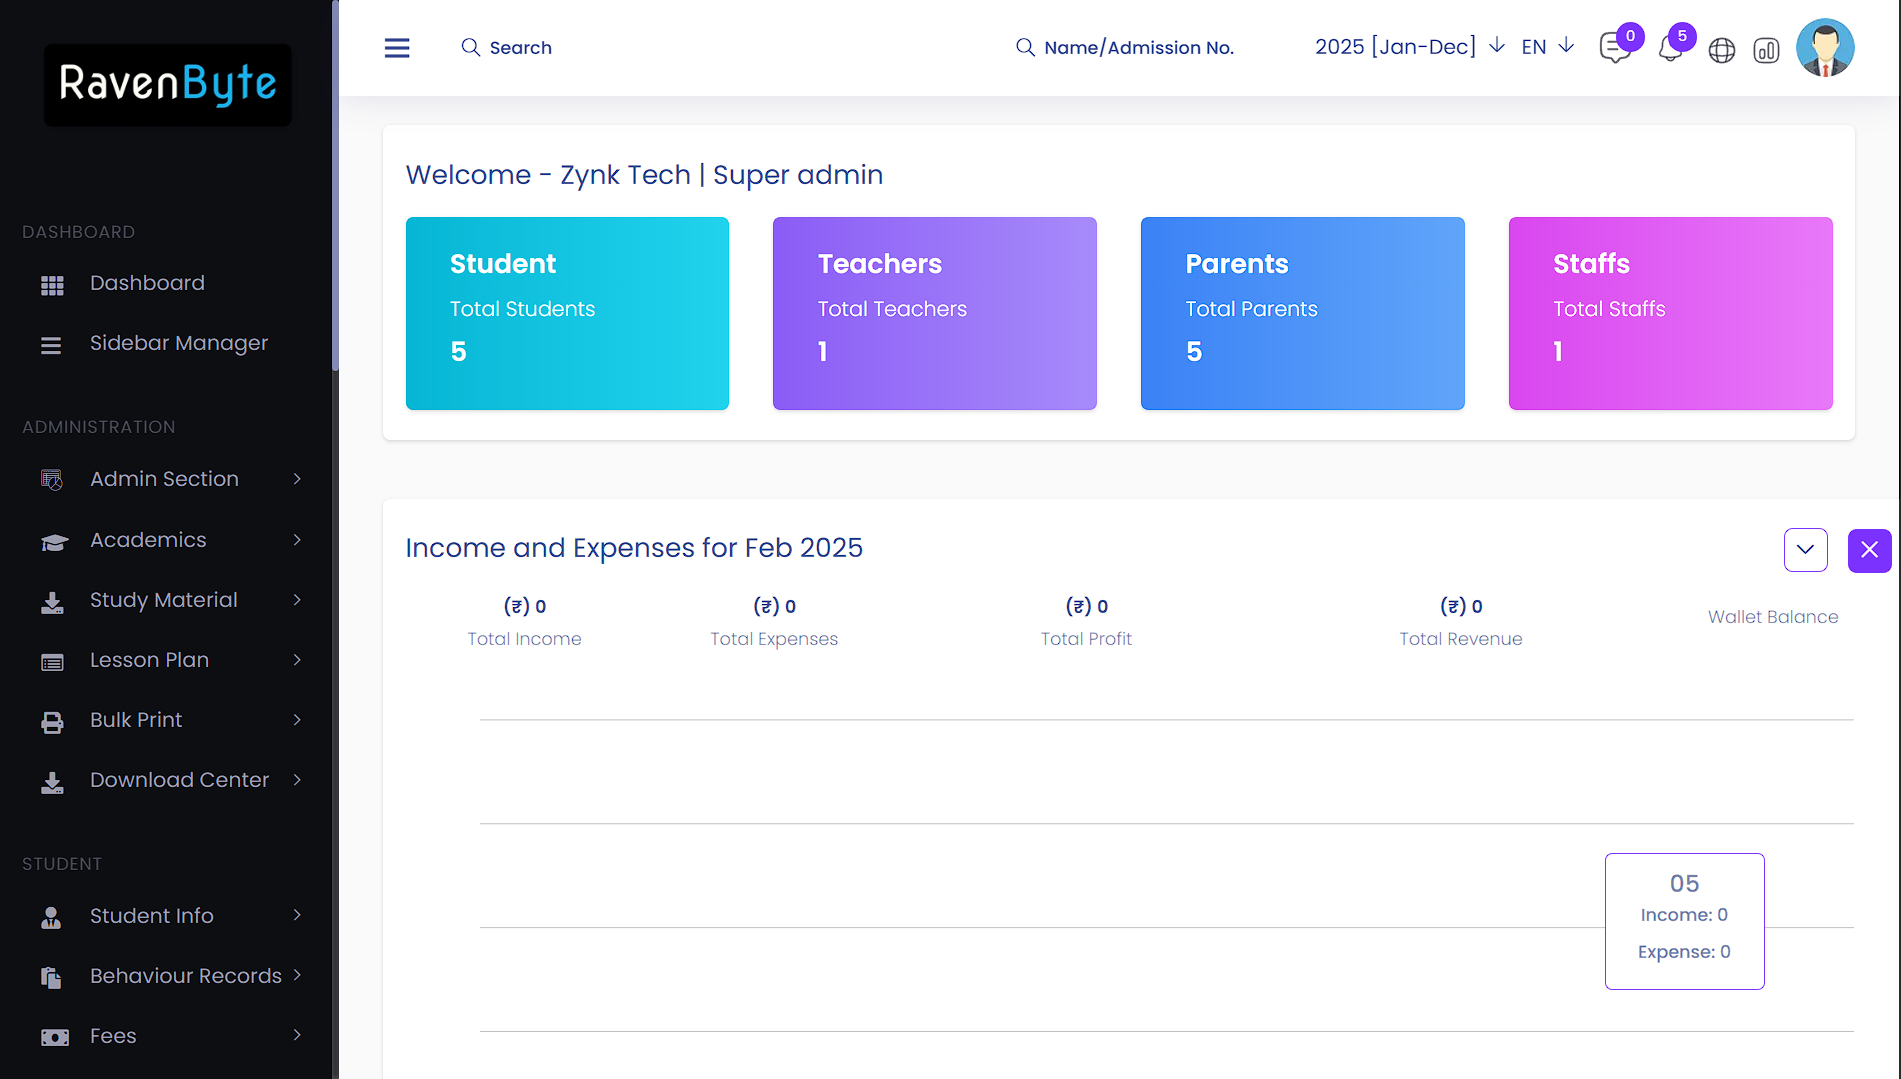Click the search magnifier icon in top bar
The height and width of the screenshot is (1079, 1901).
click(x=471, y=47)
